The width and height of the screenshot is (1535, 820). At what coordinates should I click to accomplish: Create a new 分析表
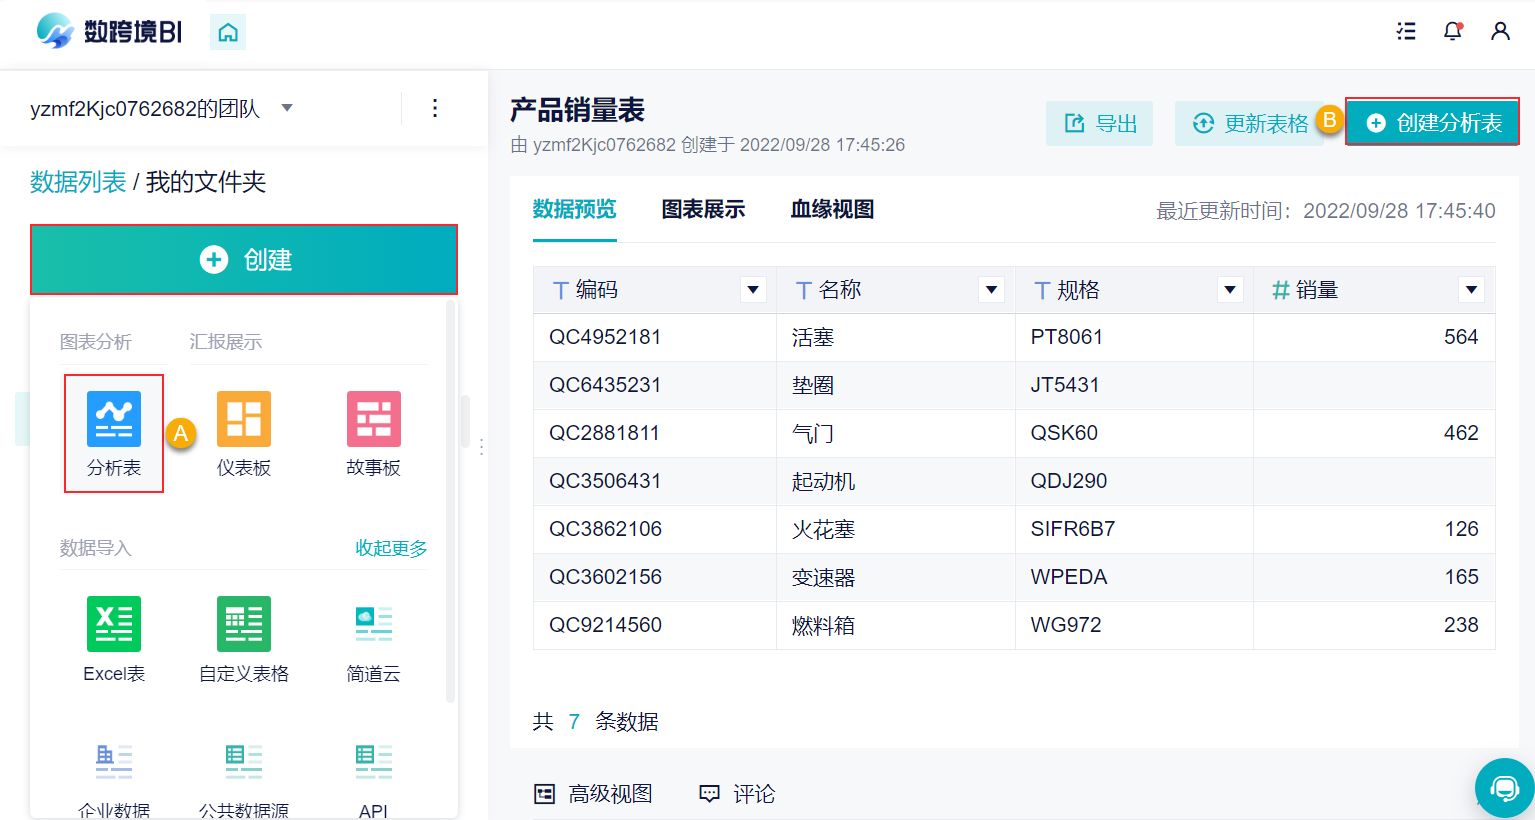click(x=114, y=433)
